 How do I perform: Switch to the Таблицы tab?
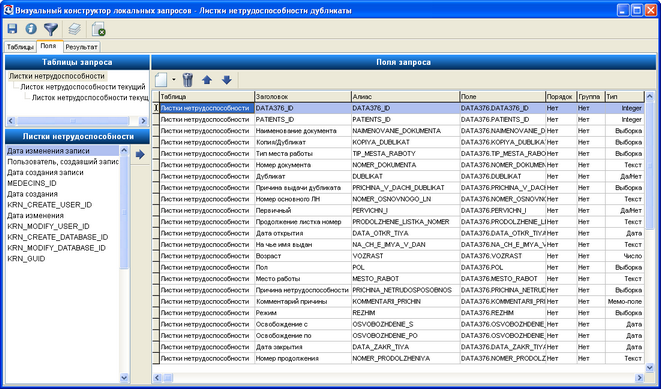coord(20,47)
